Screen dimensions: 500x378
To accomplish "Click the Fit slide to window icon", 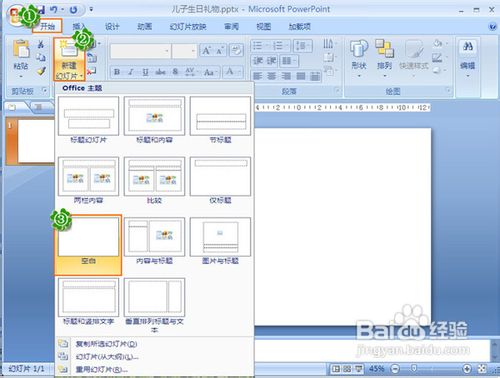I will point(482,368).
